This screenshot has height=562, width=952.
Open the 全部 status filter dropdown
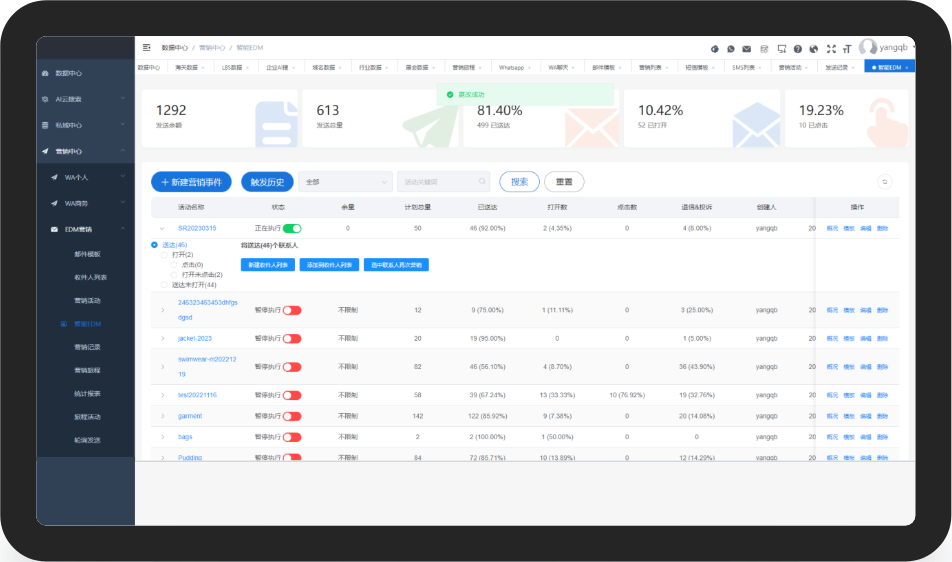(x=345, y=182)
